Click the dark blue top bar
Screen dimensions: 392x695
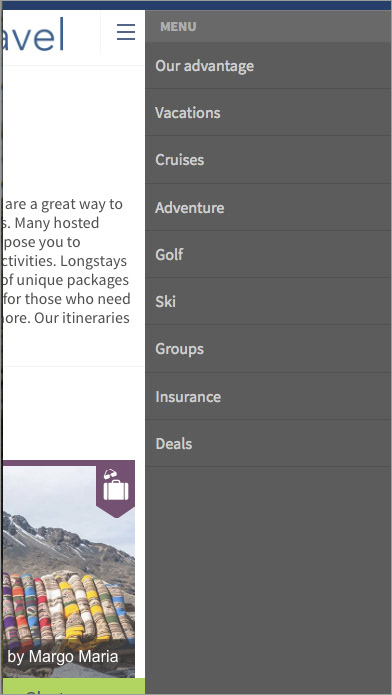pyautogui.click(x=197, y=5)
